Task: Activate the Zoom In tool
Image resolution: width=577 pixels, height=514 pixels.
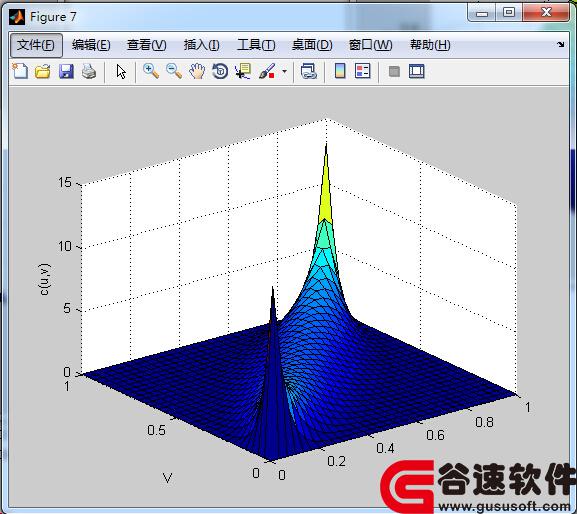Action: click(x=151, y=71)
